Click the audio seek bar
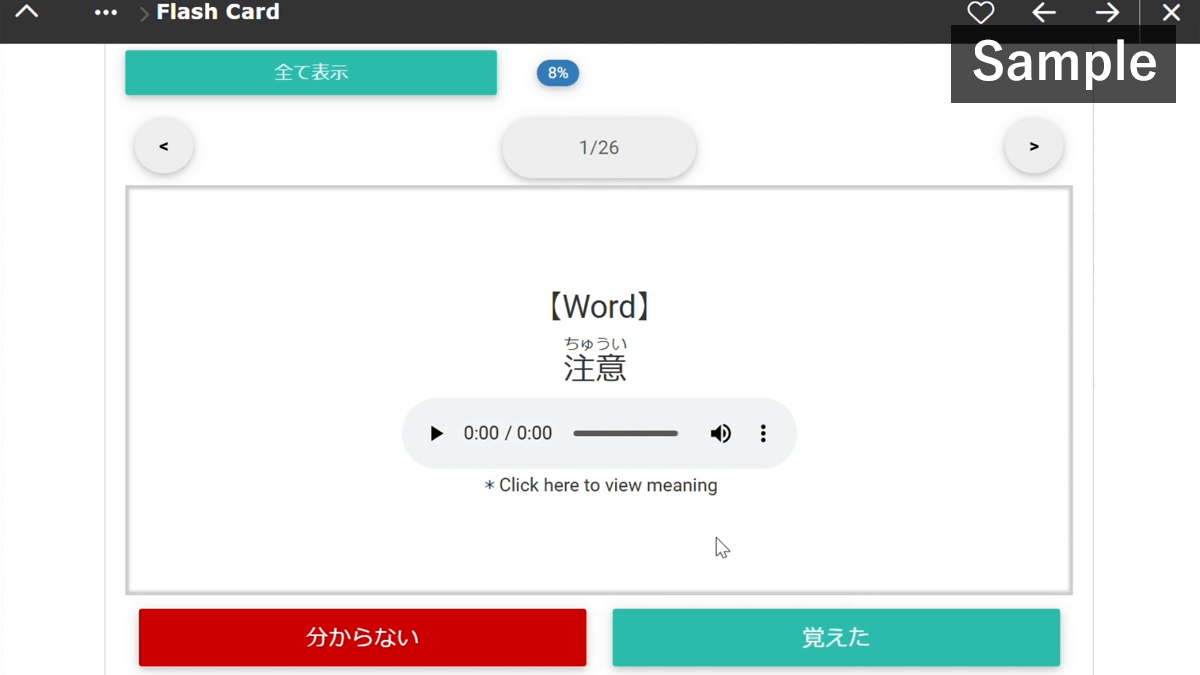This screenshot has width=1200, height=675. pyautogui.click(x=625, y=433)
